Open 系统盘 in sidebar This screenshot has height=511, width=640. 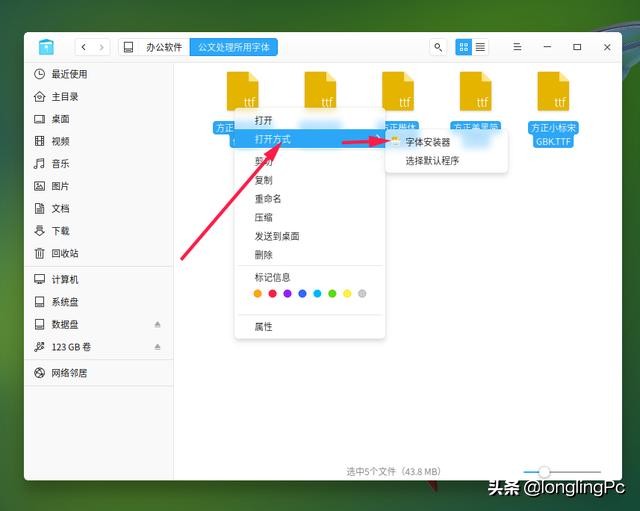point(99,302)
